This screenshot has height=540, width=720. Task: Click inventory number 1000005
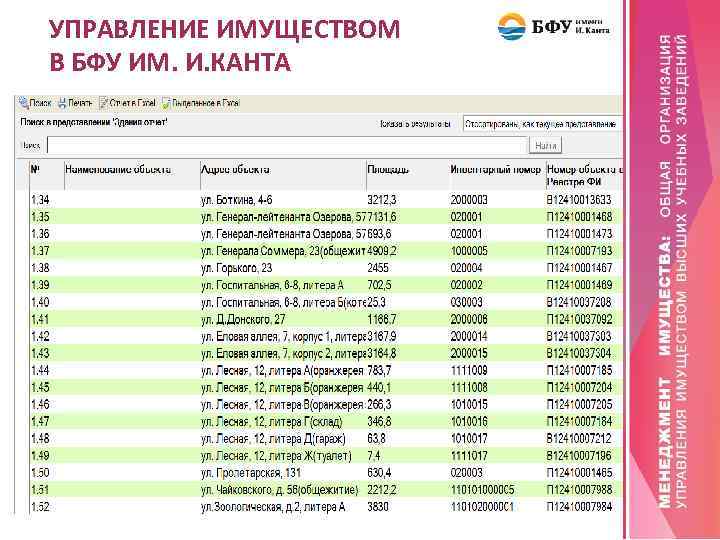pos(469,251)
